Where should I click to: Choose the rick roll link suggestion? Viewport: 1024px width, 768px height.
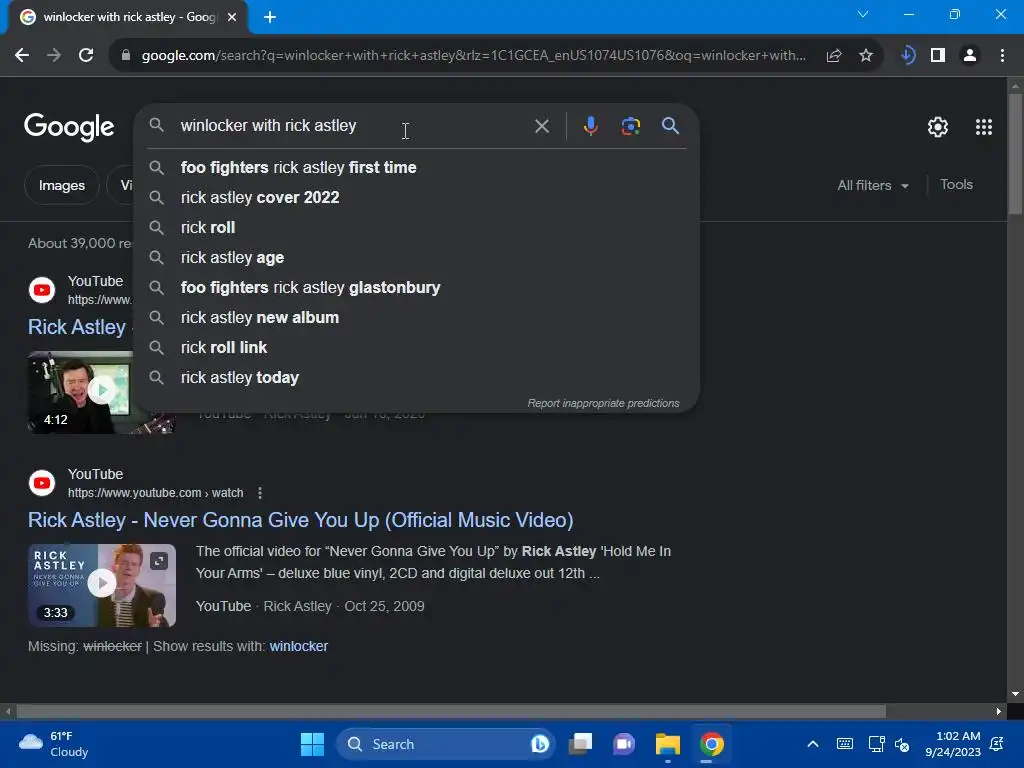pyautogui.click(x=417, y=348)
